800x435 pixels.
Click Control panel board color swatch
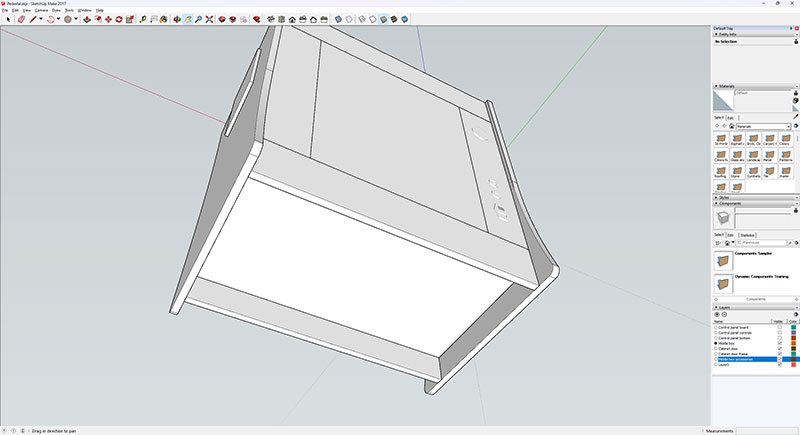[x=793, y=327]
